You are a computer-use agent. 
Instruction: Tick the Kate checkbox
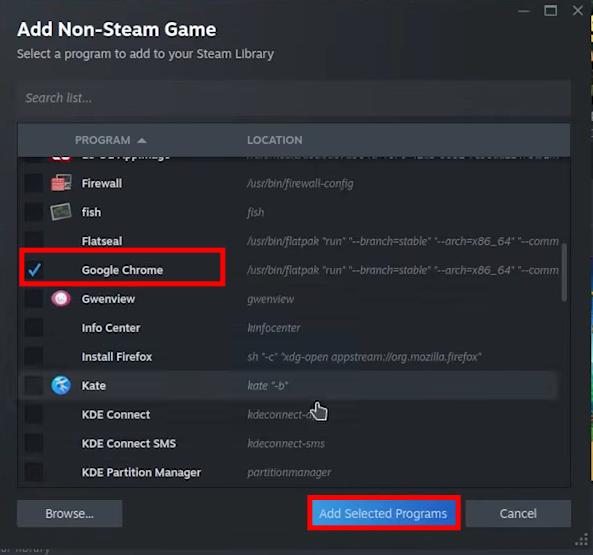[34, 386]
